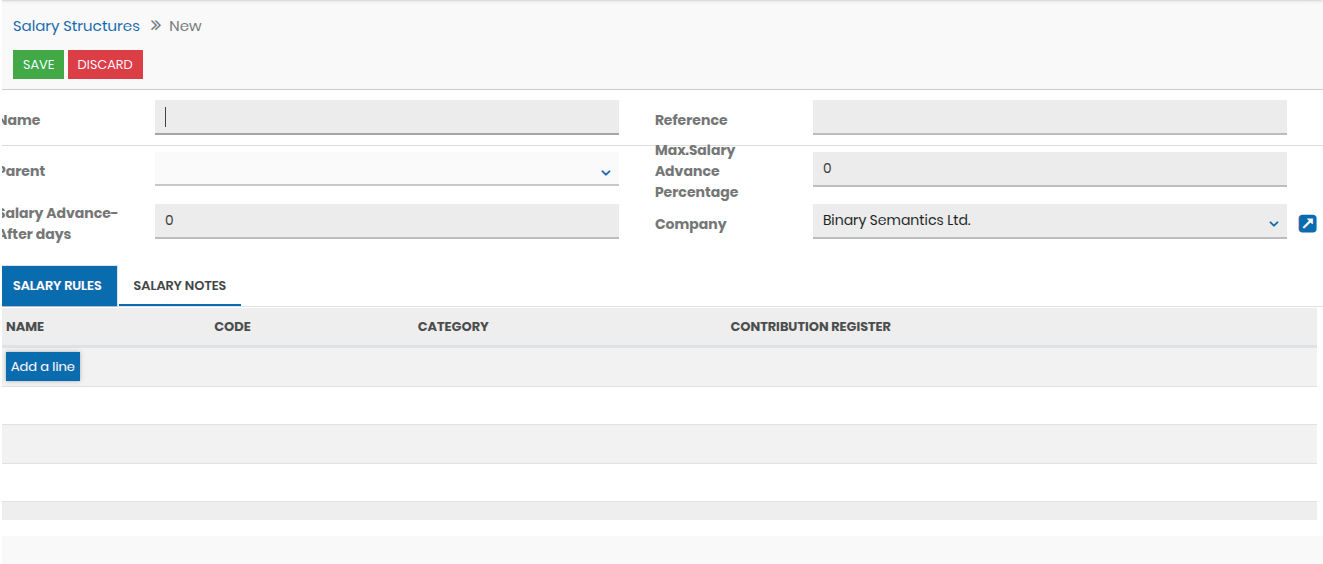This screenshot has height=564, width=1323.
Task: Open the Company external link icon
Action: tap(1307, 224)
